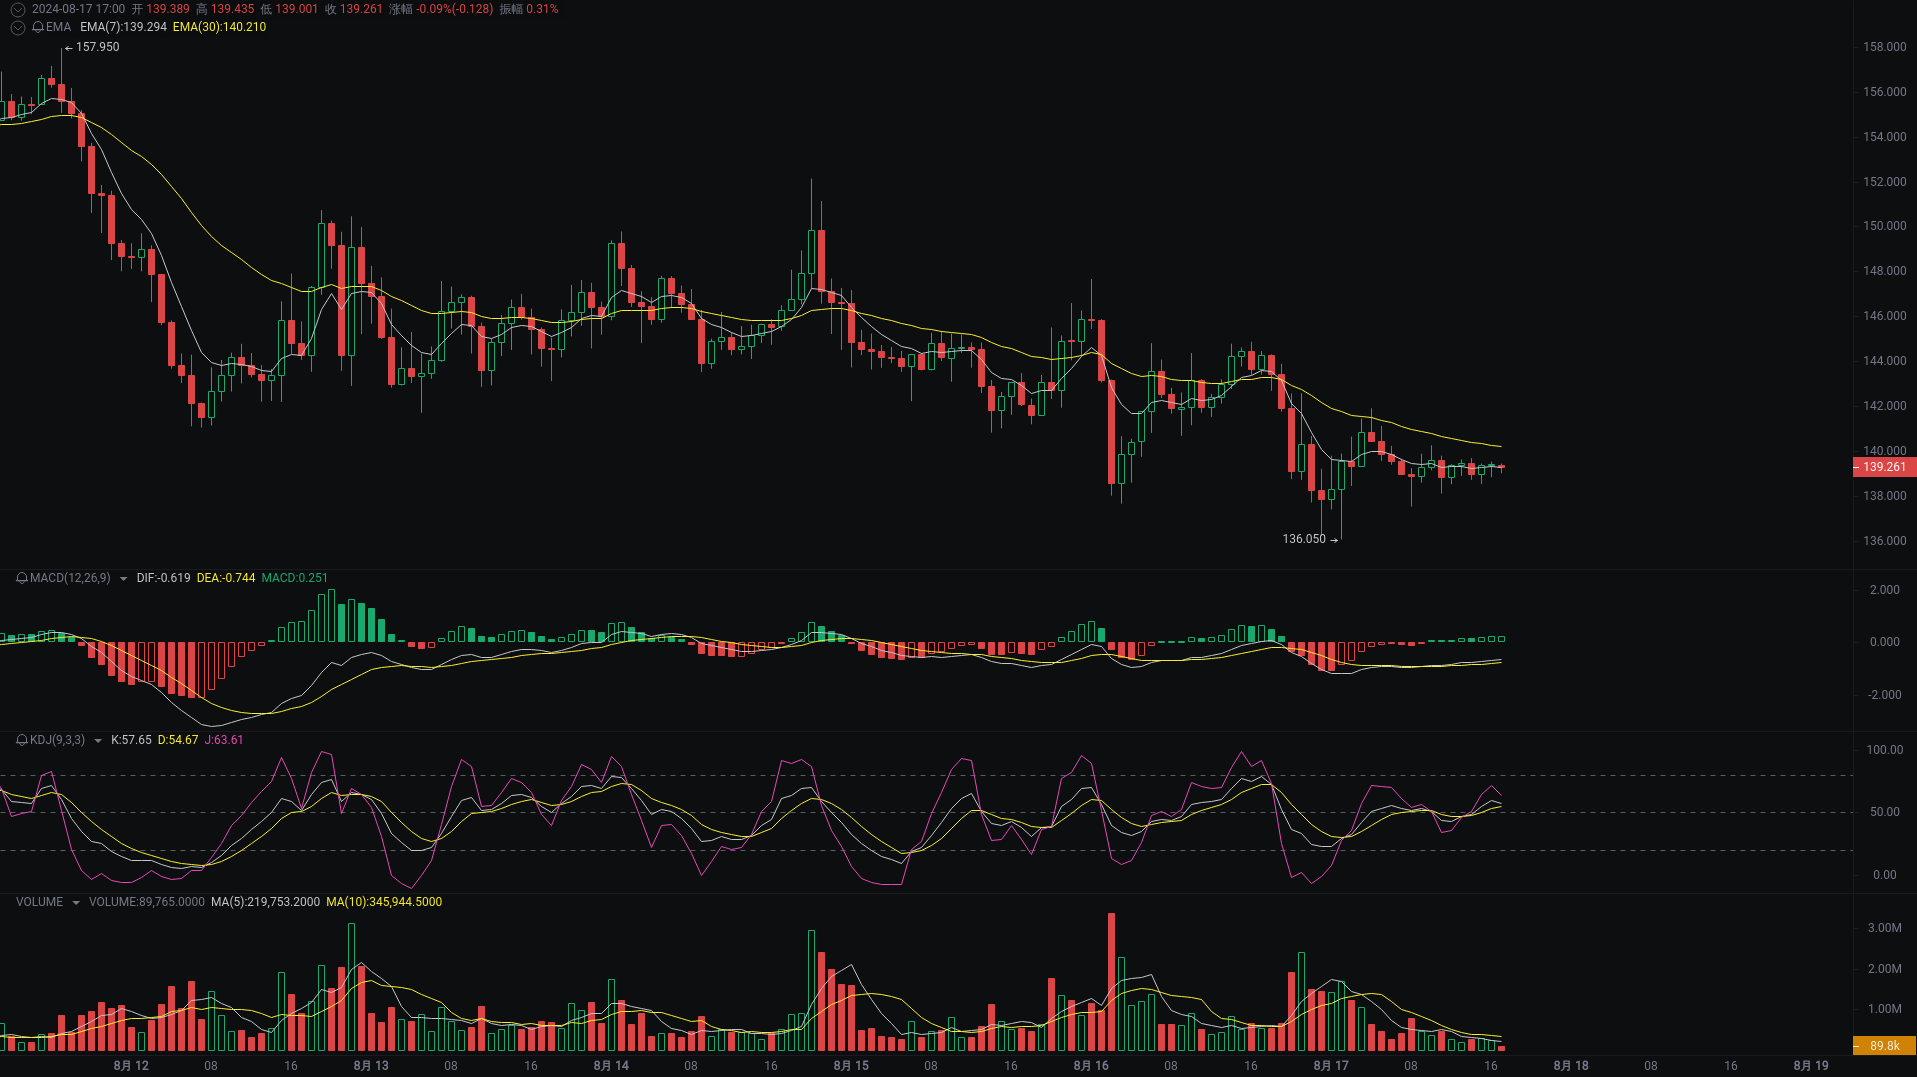Click the red 139.261 current price tag

(x=1884, y=467)
